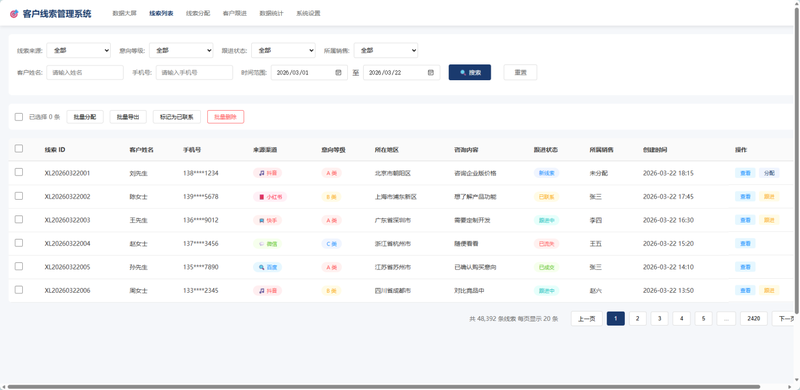The image size is (800, 390).
Task: Open the end date calendar picker icon
Action: (x=431, y=72)
